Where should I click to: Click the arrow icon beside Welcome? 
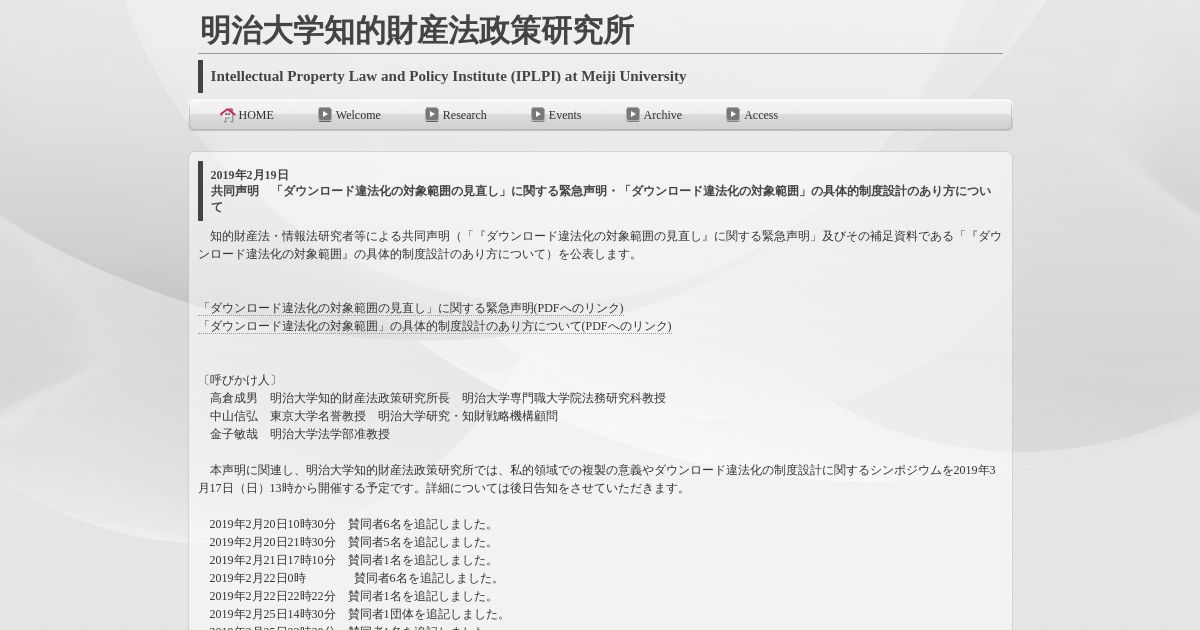pyautogui.click(x=325, y=115)
